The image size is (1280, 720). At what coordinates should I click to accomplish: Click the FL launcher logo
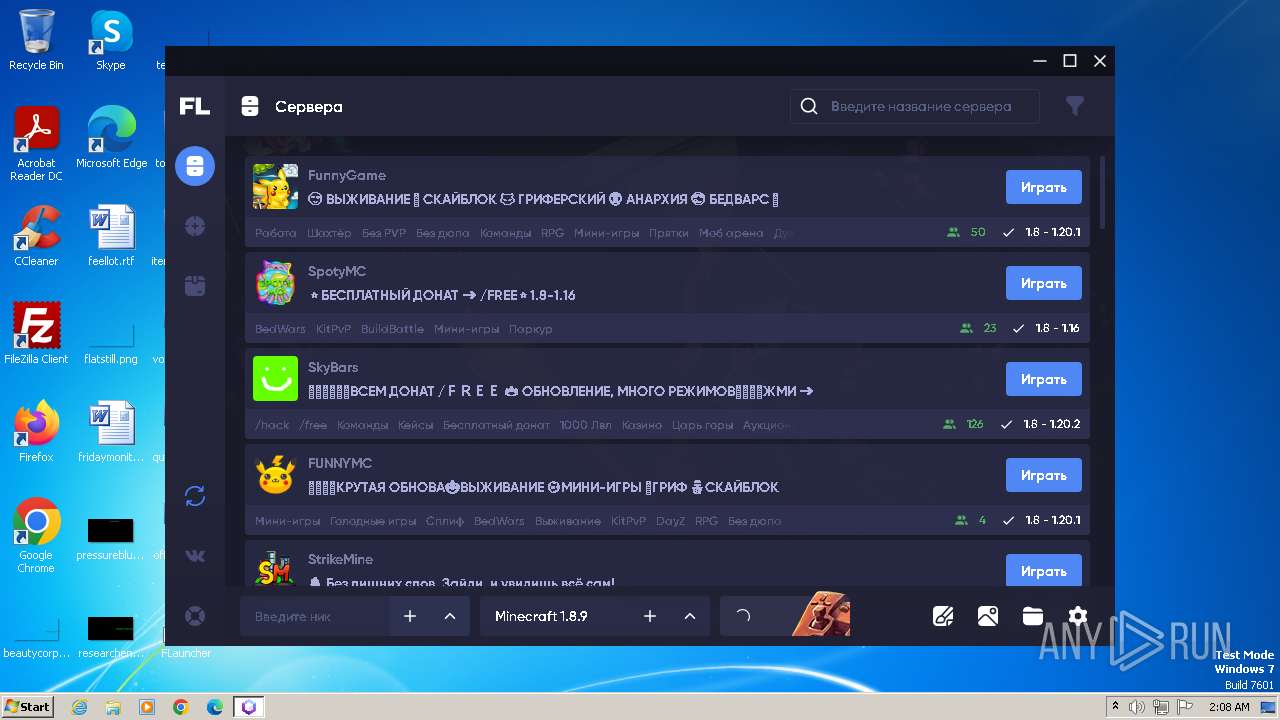(x=195, y=106)
